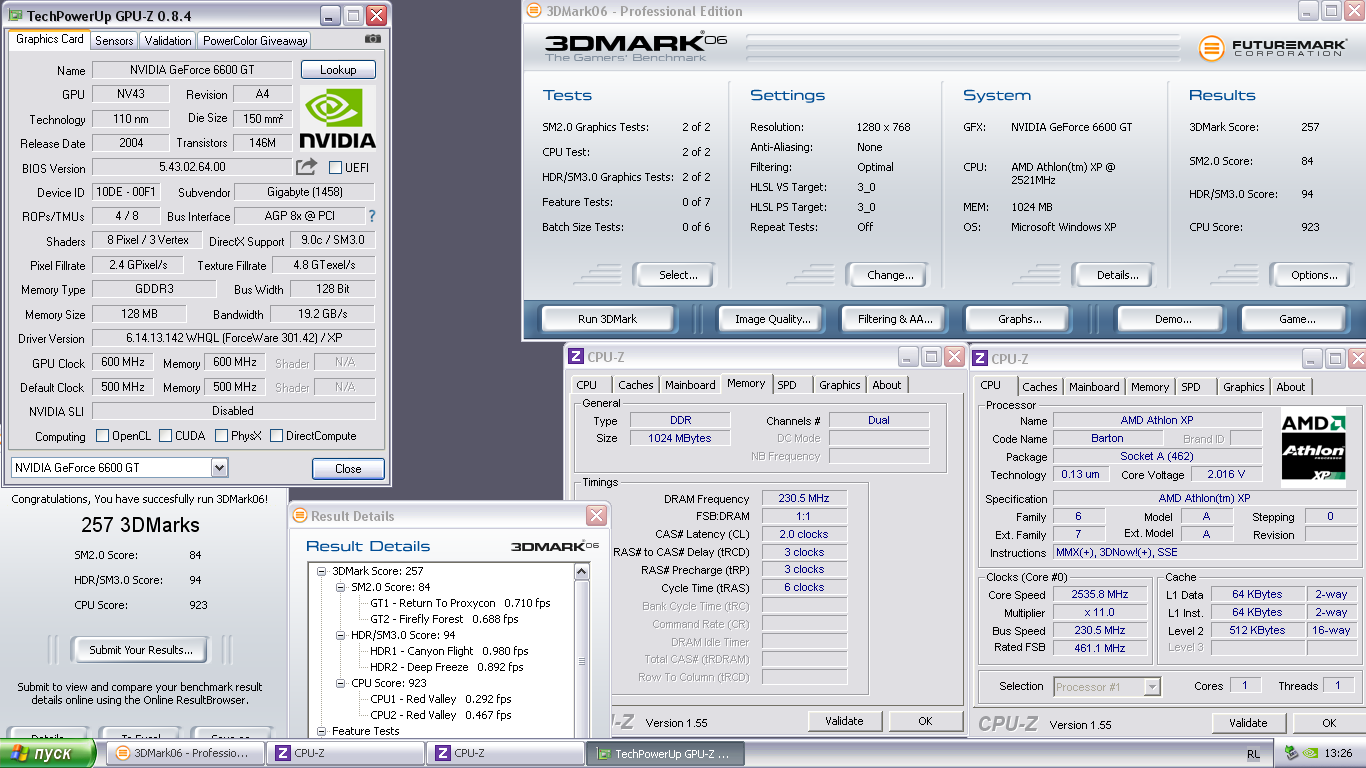Click the Game... button in 3DMark06
This screenshot has width=1366, height=768.
1297,319
